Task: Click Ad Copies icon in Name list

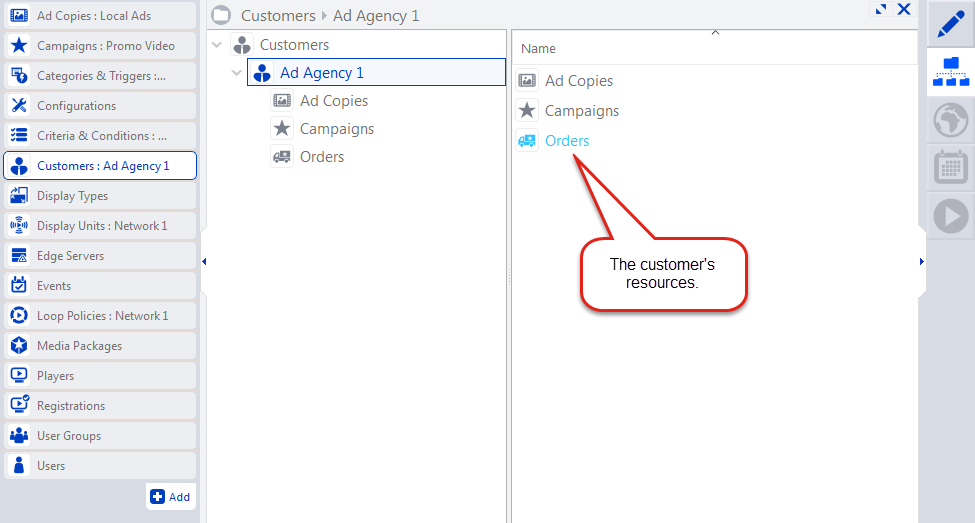Action: pyautogui.click(x=527, y=81)
